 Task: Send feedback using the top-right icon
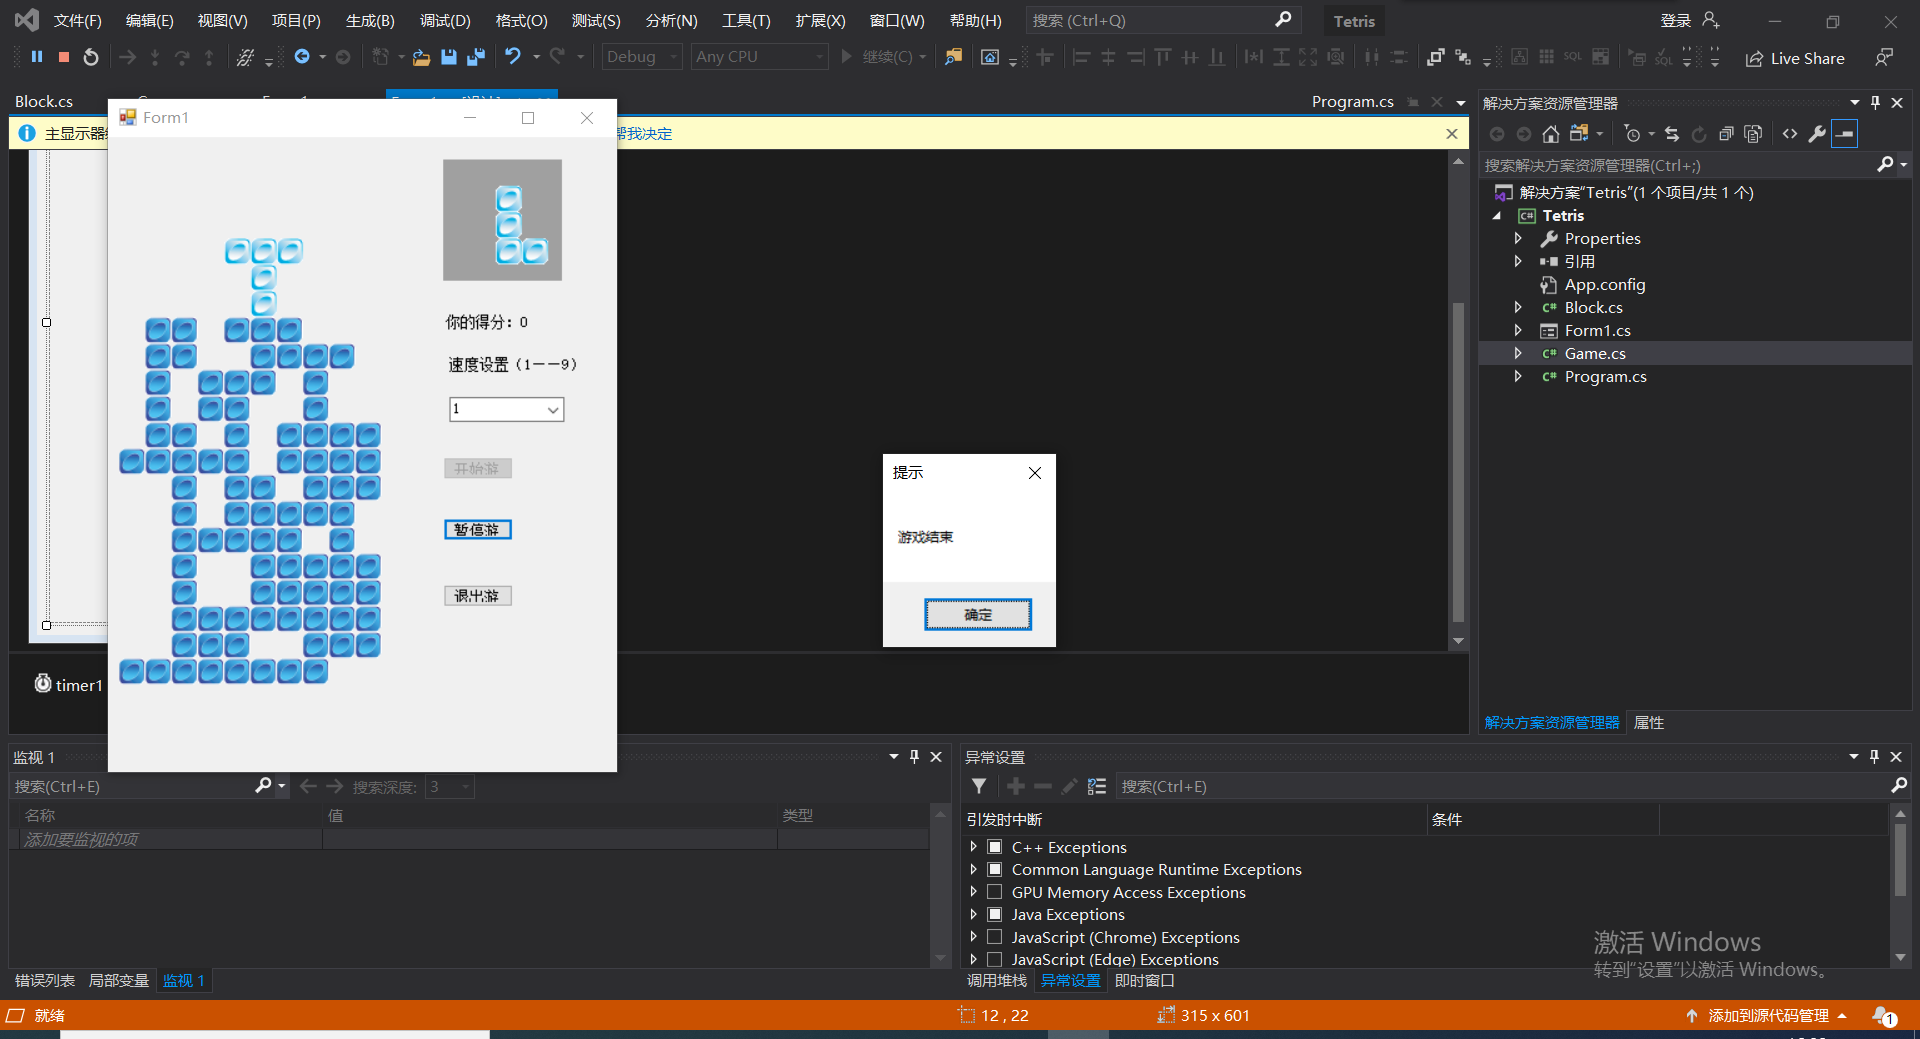click(1884, 58)
